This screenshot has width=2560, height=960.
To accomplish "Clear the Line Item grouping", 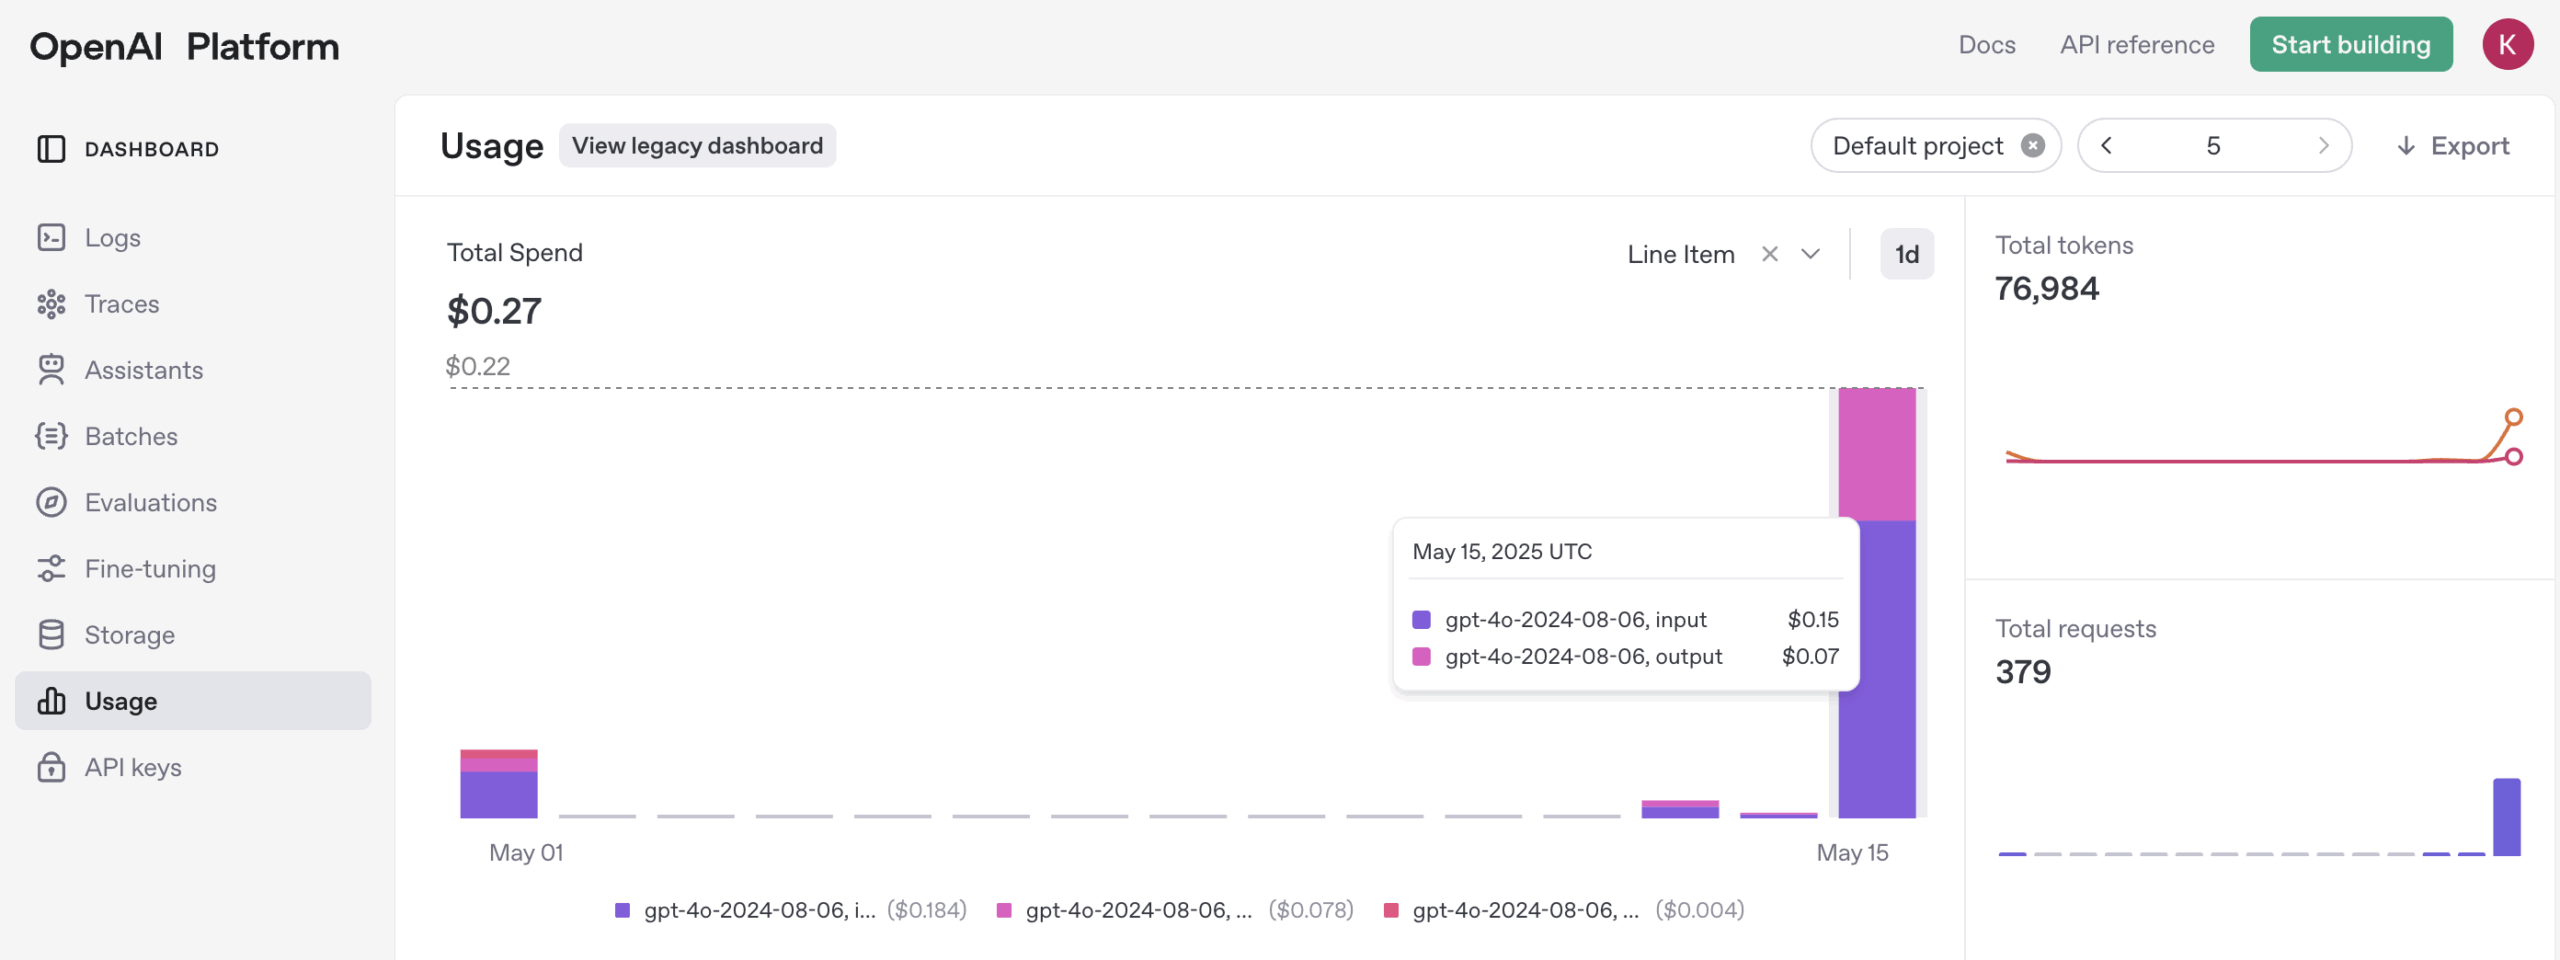I will [1770, 254].
